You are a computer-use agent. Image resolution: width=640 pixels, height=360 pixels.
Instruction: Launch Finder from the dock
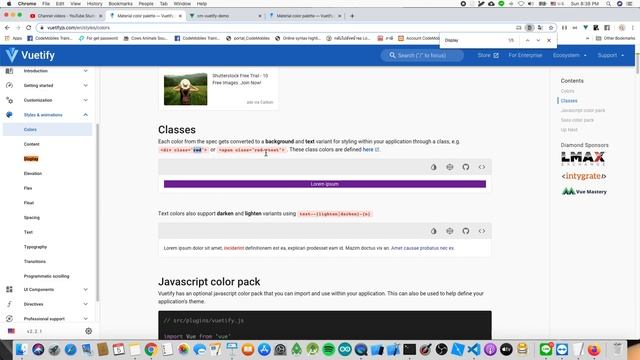pos(21,349)
